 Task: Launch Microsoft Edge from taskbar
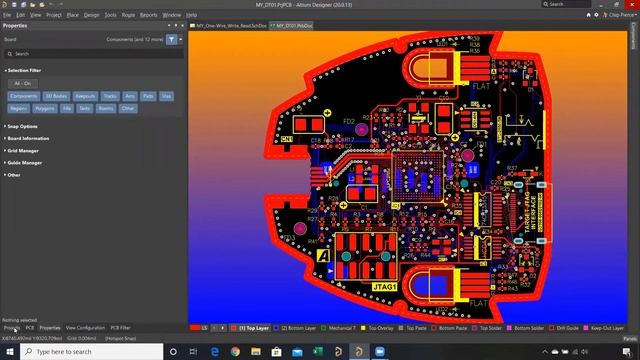(x=215, y=351)
